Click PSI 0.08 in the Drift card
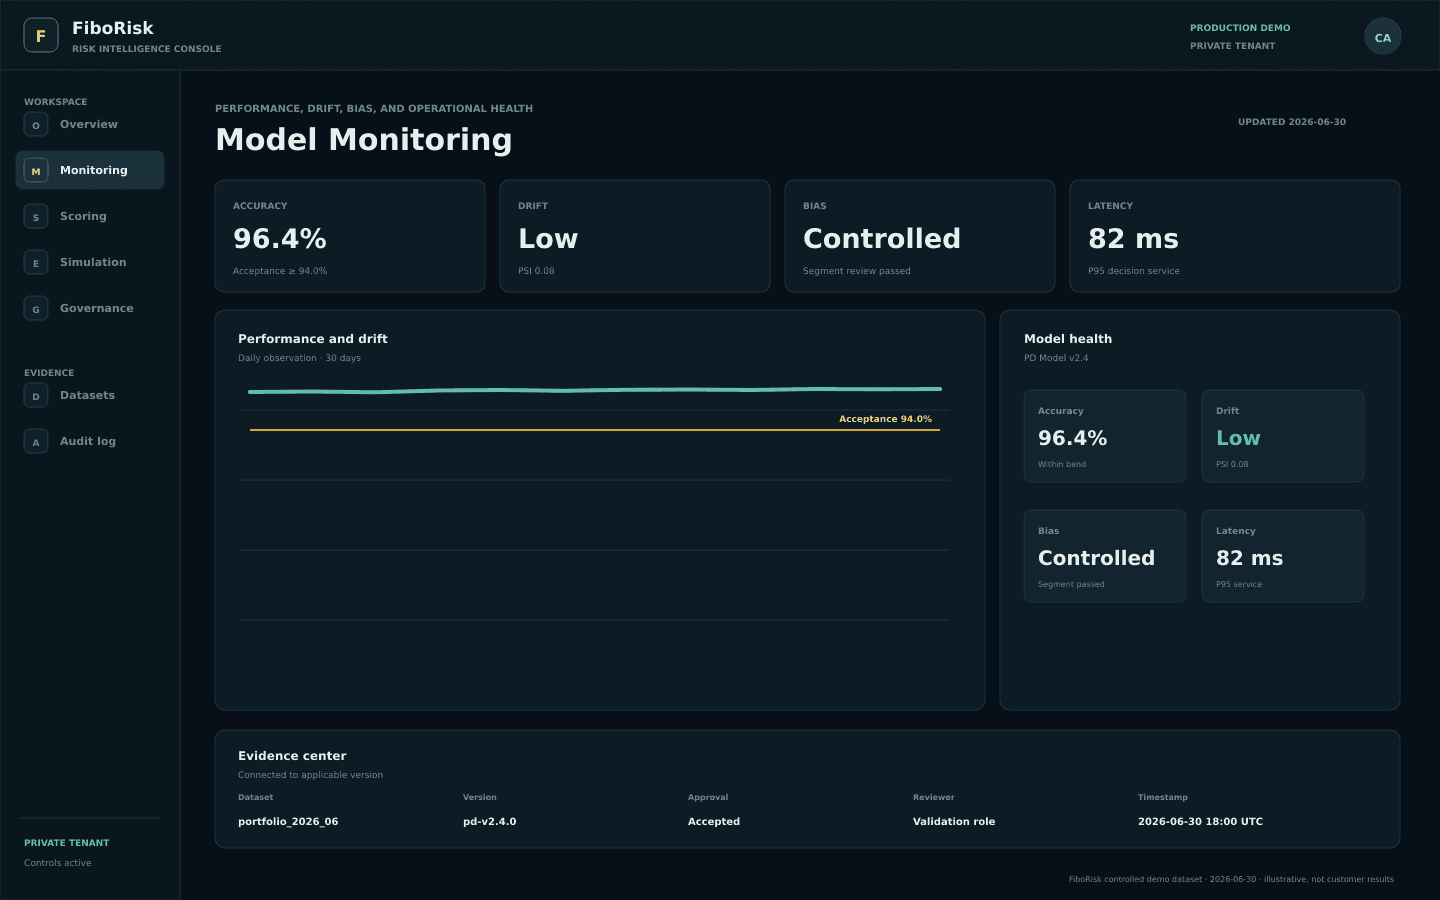The height and width of the screenshot is (900, 1440). [536, 271]
